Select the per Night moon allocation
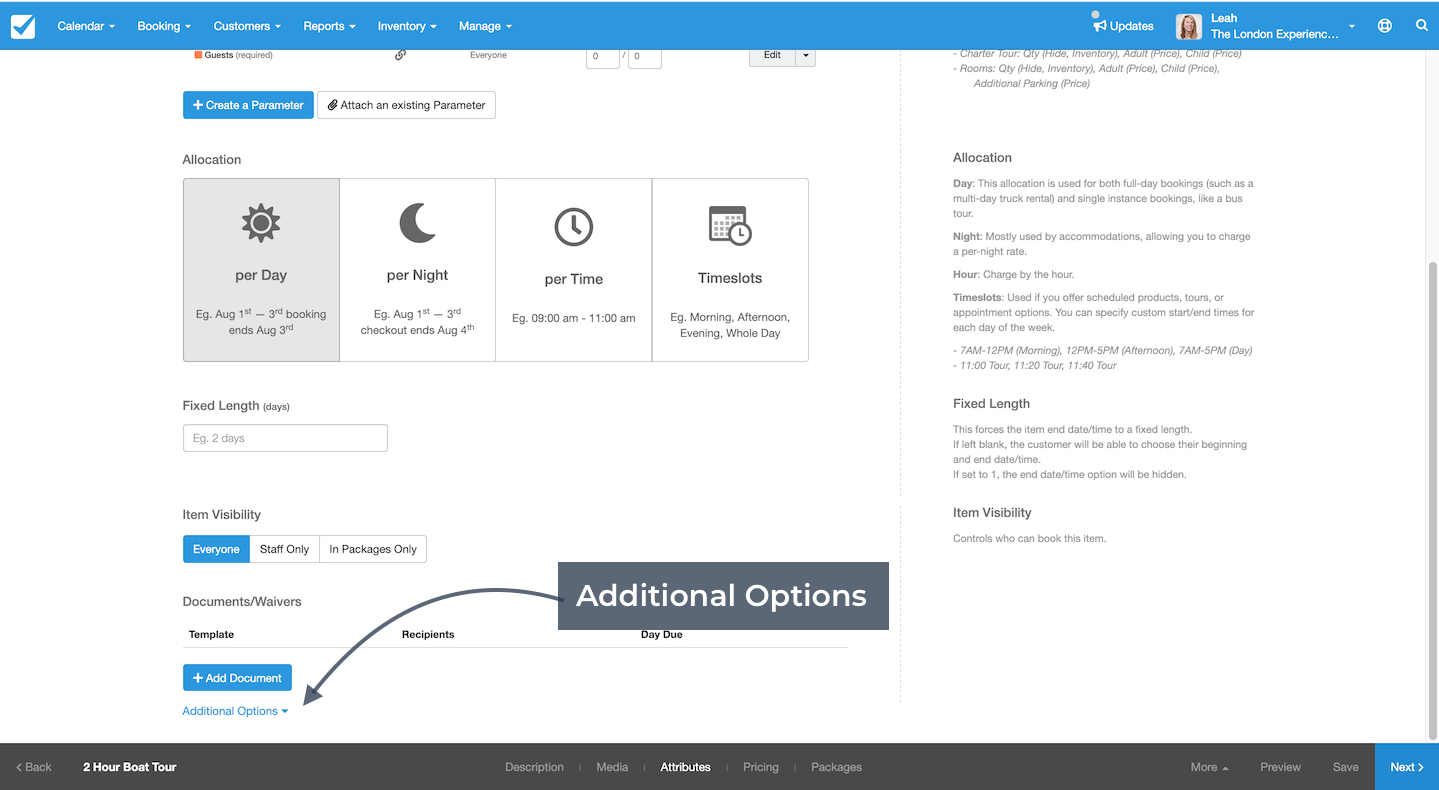1439x790 pixels. [418, 270]
